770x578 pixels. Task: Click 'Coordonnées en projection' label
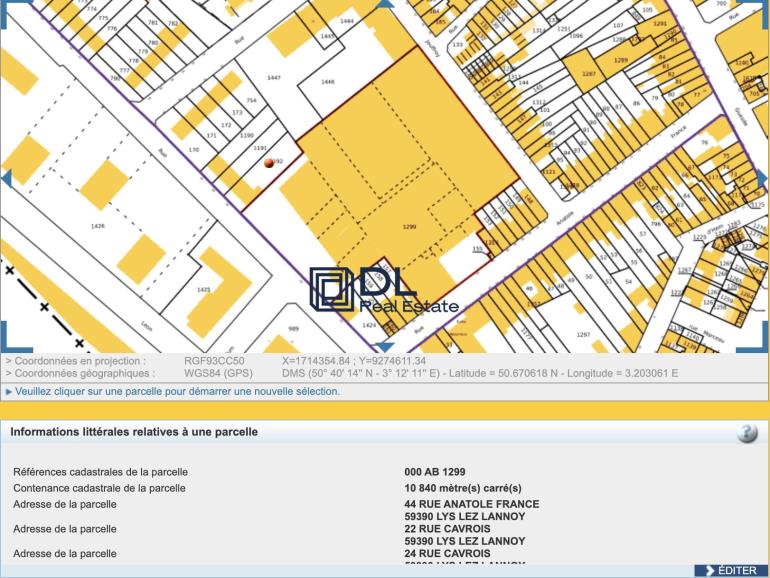coord(76,361)
